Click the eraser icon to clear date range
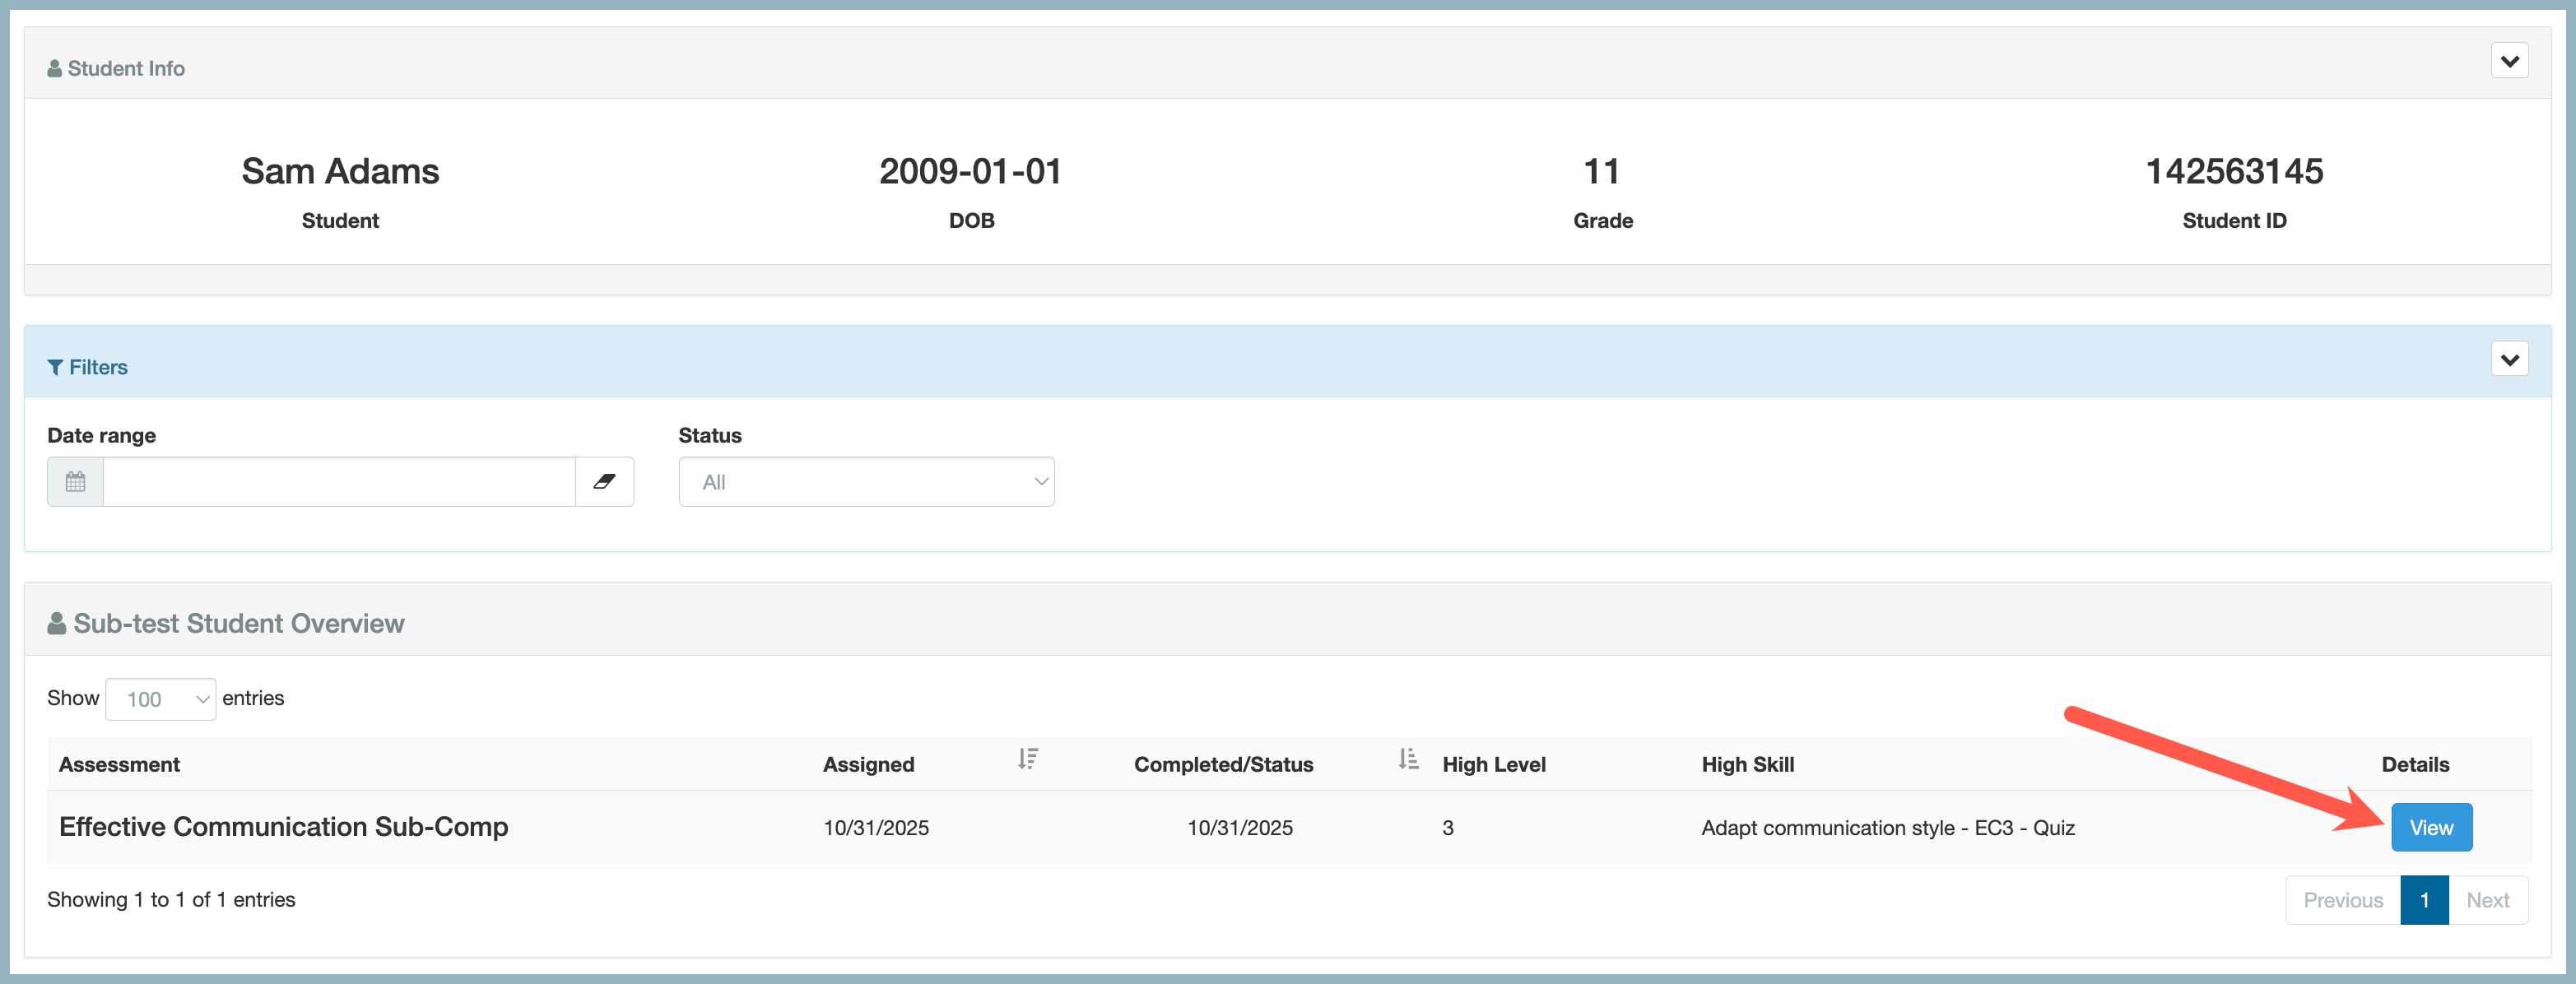Image resolution: width=2576 pixels, height=984 pixels. click(x=604, y=482)
